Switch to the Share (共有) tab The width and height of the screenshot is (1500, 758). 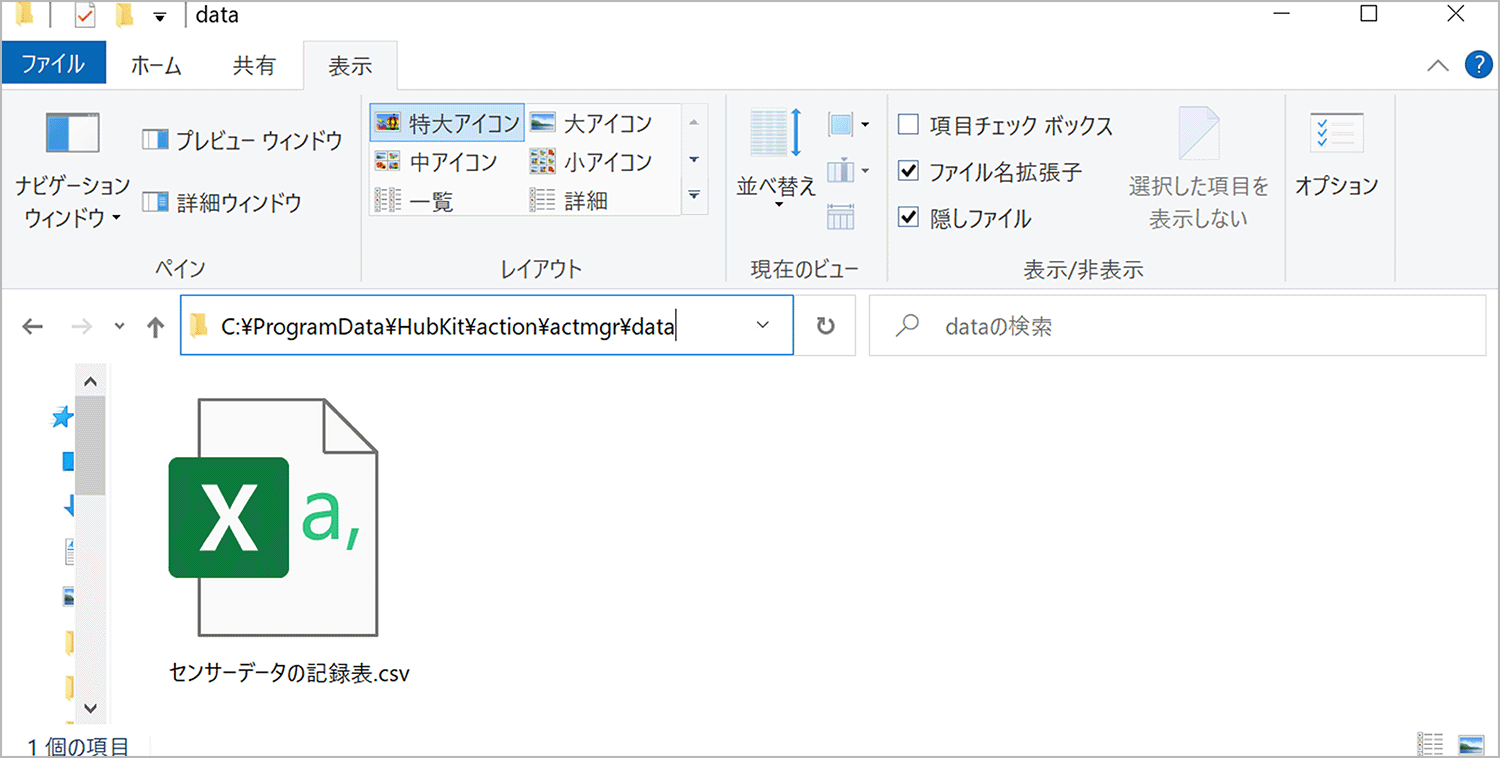pyautogui.click(x=254, y=66)
